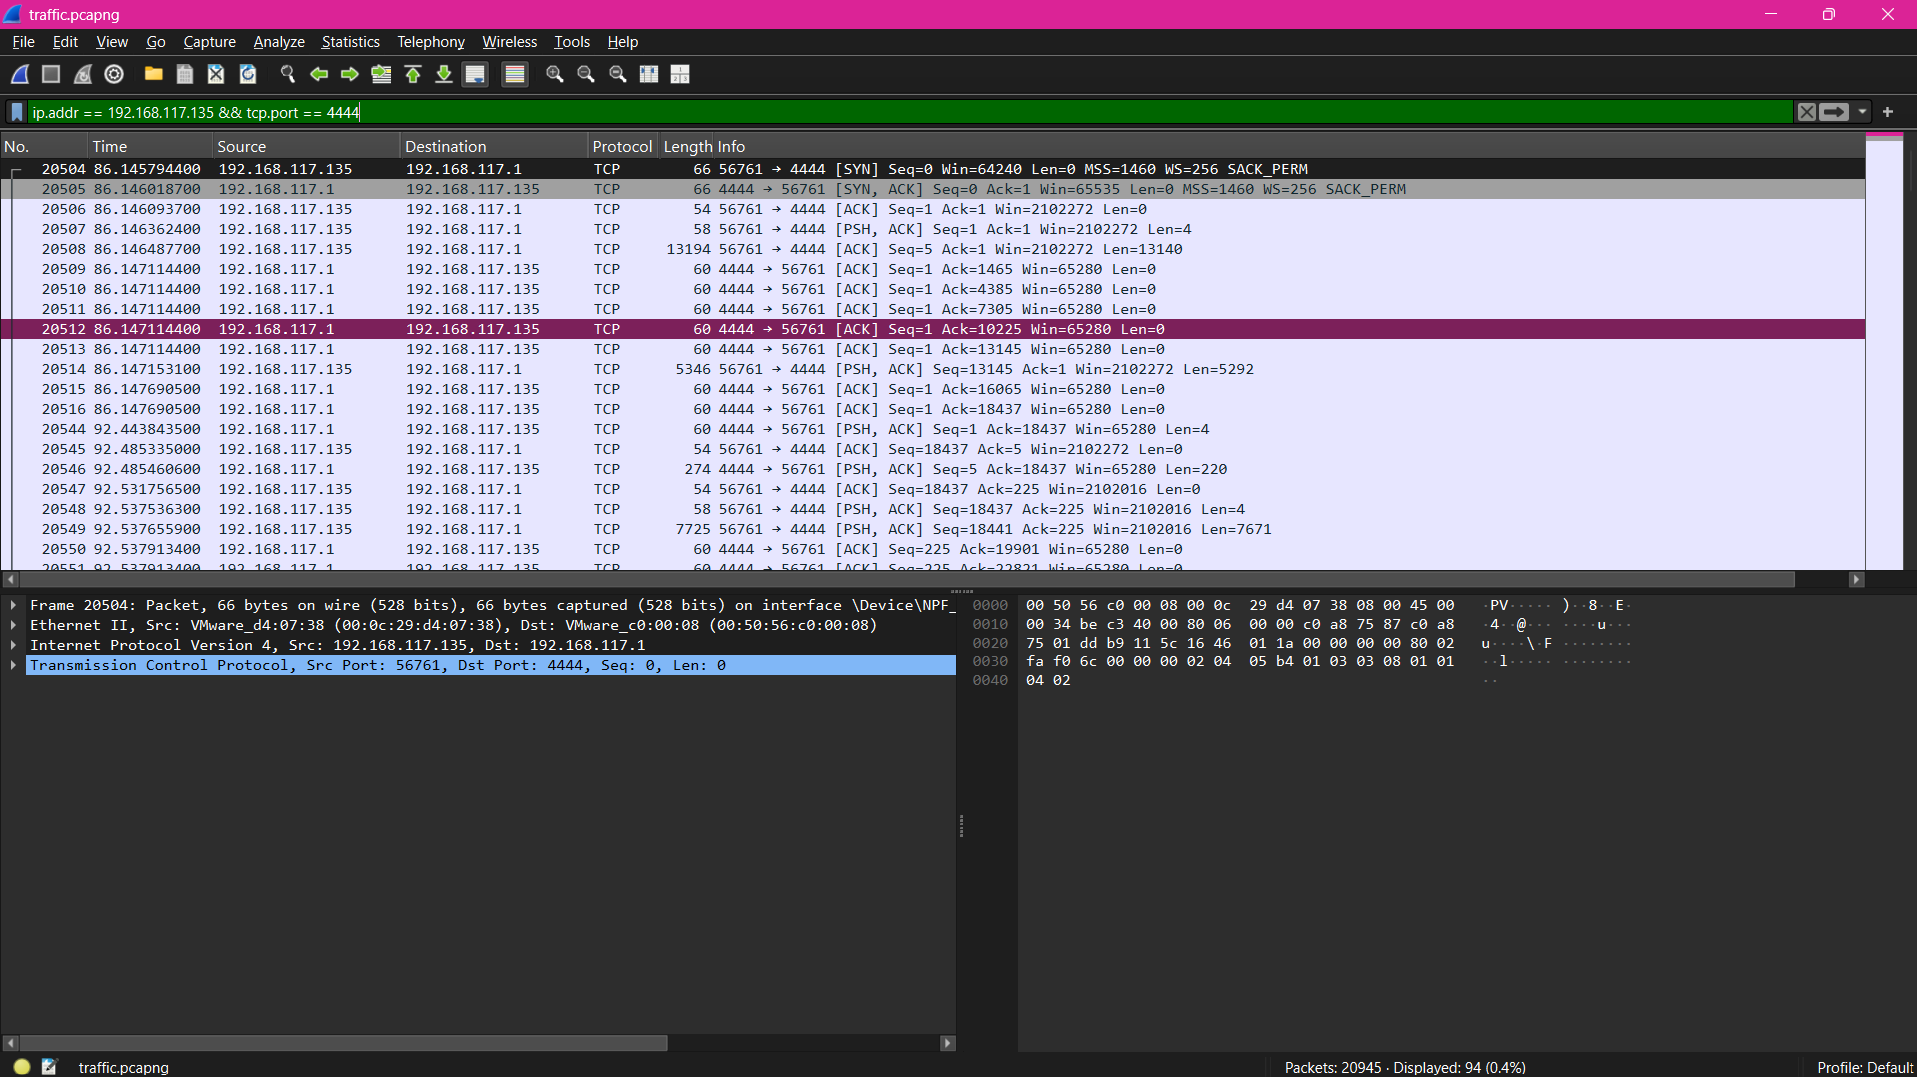Find a packet with the magnifier icon
This screenshot has height=1077, width=1917.
point(288,74)
